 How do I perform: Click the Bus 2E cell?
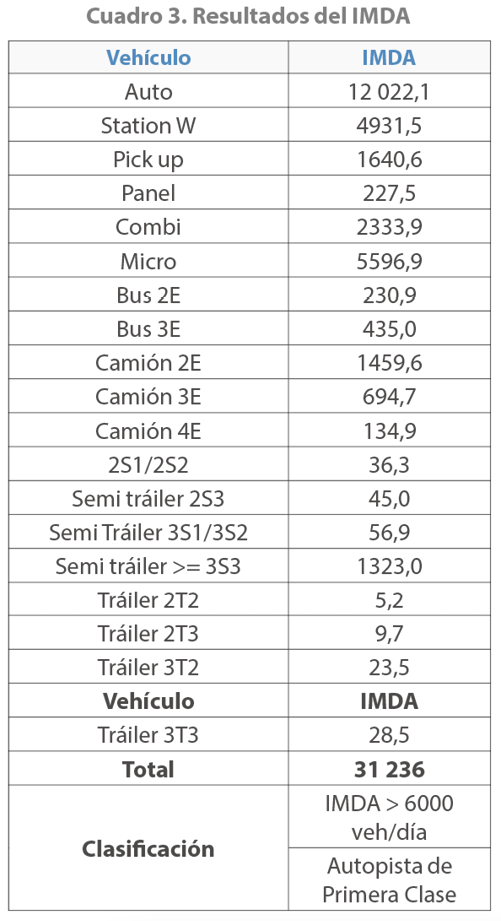point(148,295)
